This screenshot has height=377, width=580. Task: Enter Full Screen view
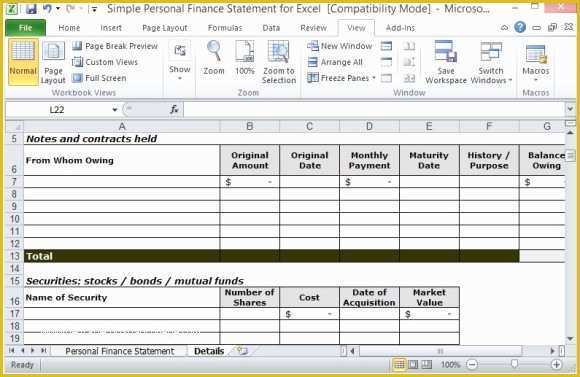tap(99, 78)
